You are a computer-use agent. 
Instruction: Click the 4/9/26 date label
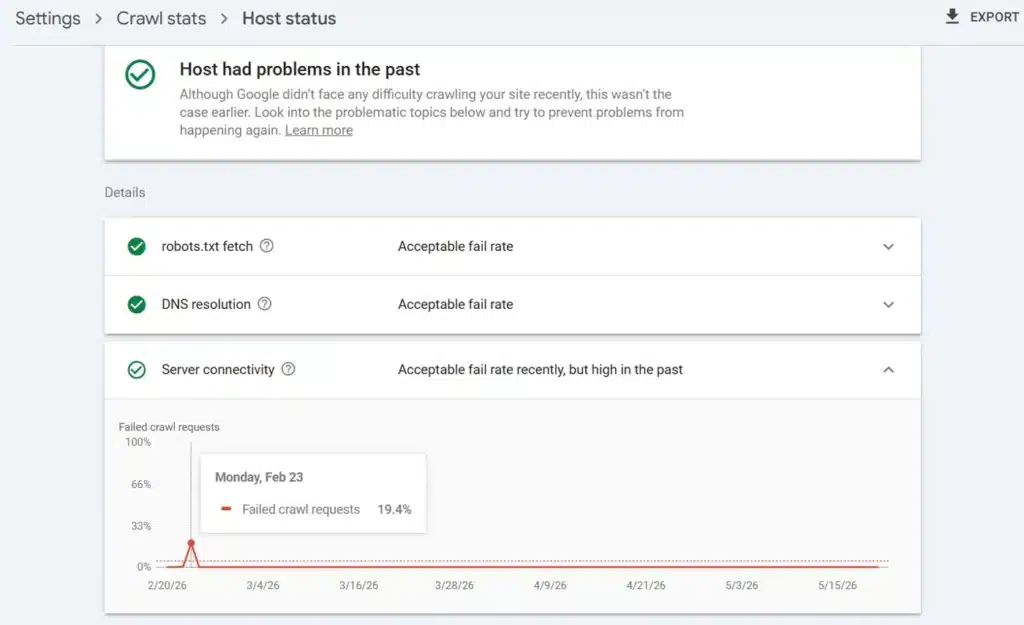click(x=550, y=585)
